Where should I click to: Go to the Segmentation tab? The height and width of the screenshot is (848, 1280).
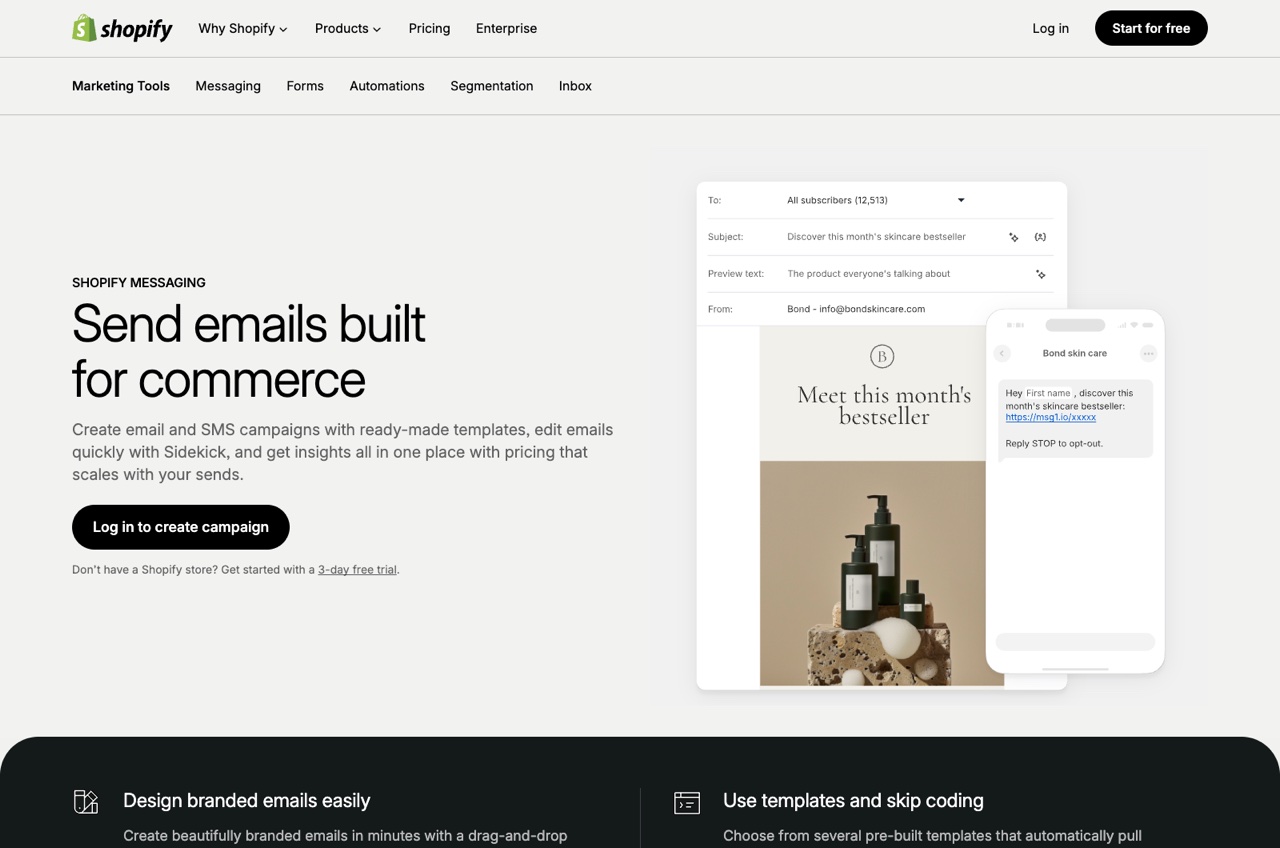pyautogui.click(x=492, y=86)
